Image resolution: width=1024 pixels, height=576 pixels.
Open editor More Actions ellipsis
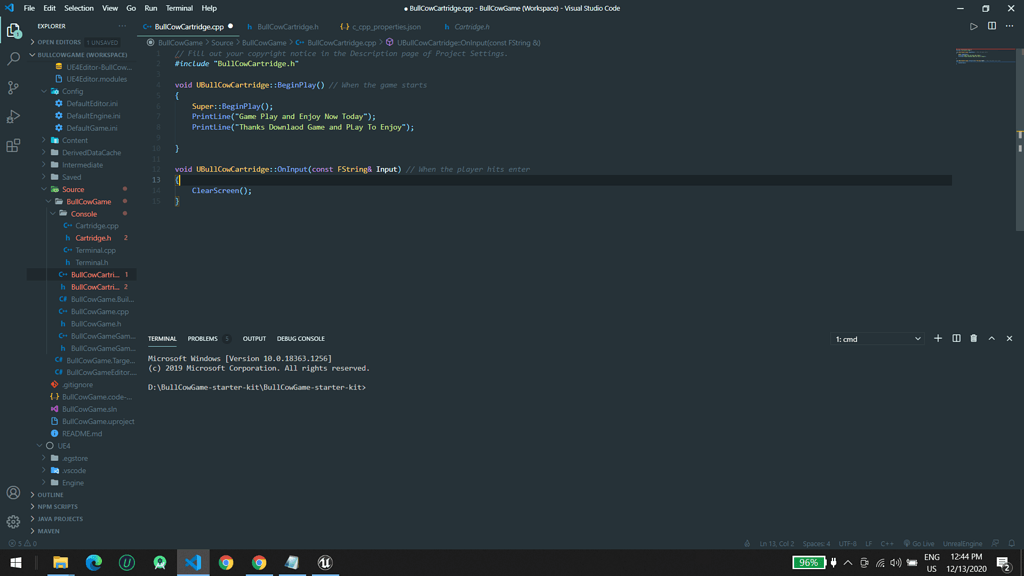(x=1010, y=27)
